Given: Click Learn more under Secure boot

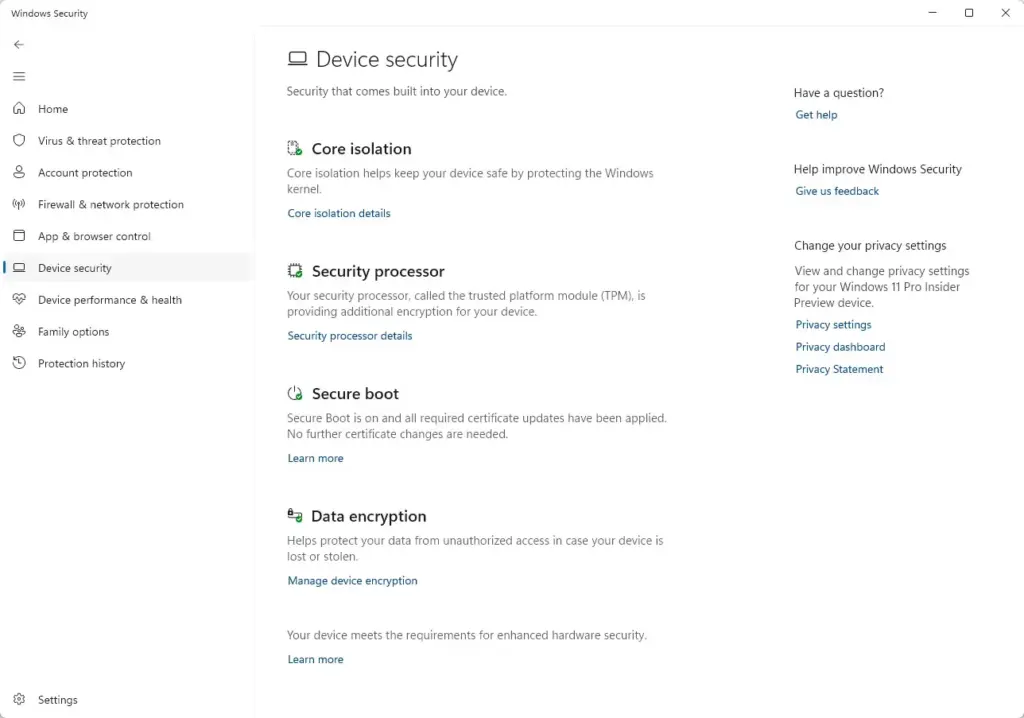Looking at the screenshot, I should (x=315, y=458).
